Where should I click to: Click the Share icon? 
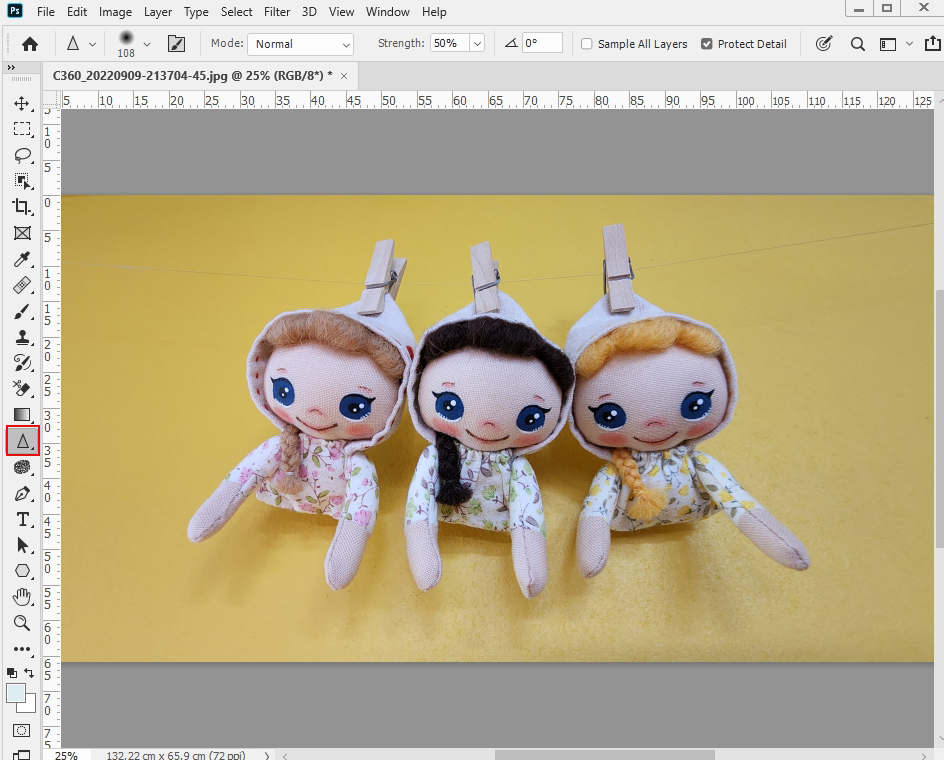[x=932, y=43]
